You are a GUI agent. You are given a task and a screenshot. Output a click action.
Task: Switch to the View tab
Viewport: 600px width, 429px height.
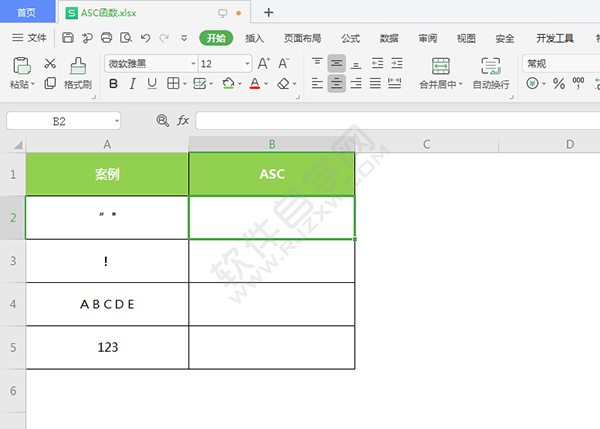pyautogui.click(x=466, y=38)
